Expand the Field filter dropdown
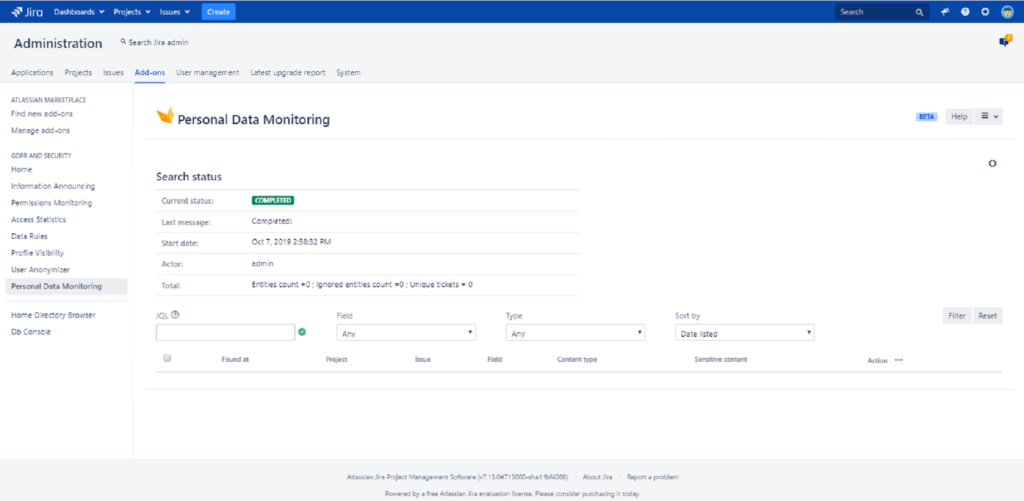This screenshot has height=501, width=1024. click(x=406, y=332)
